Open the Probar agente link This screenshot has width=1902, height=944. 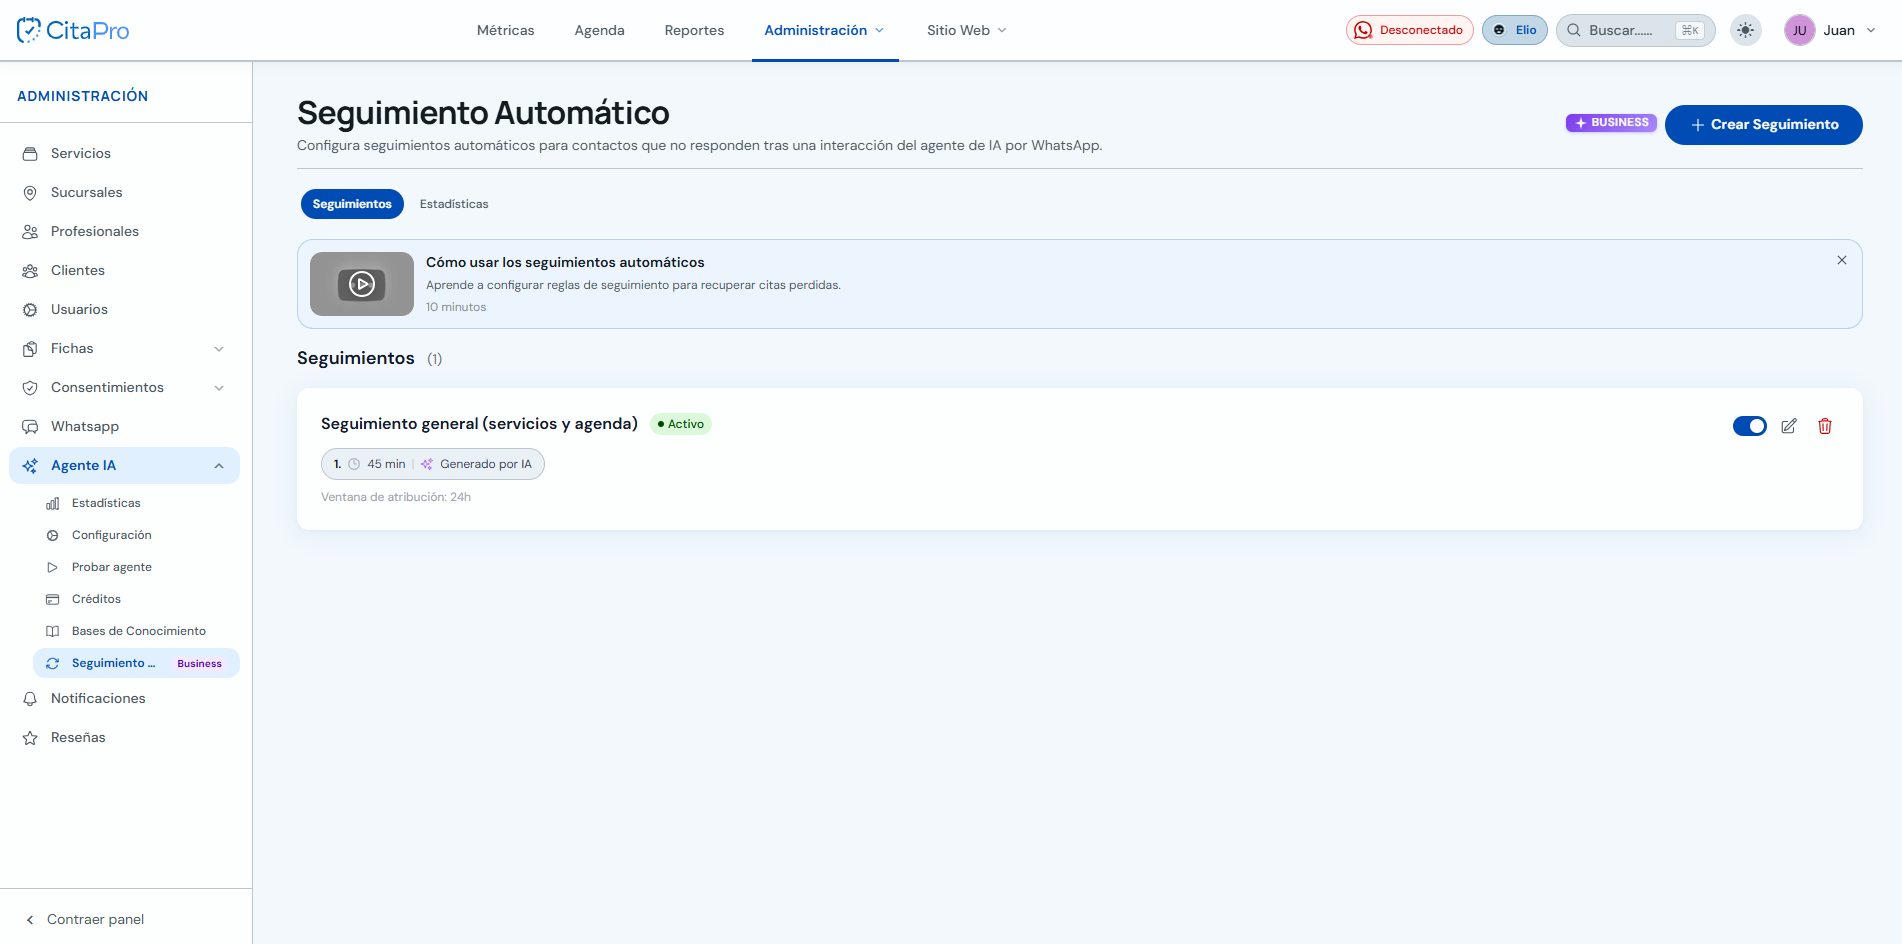(136, 567)
